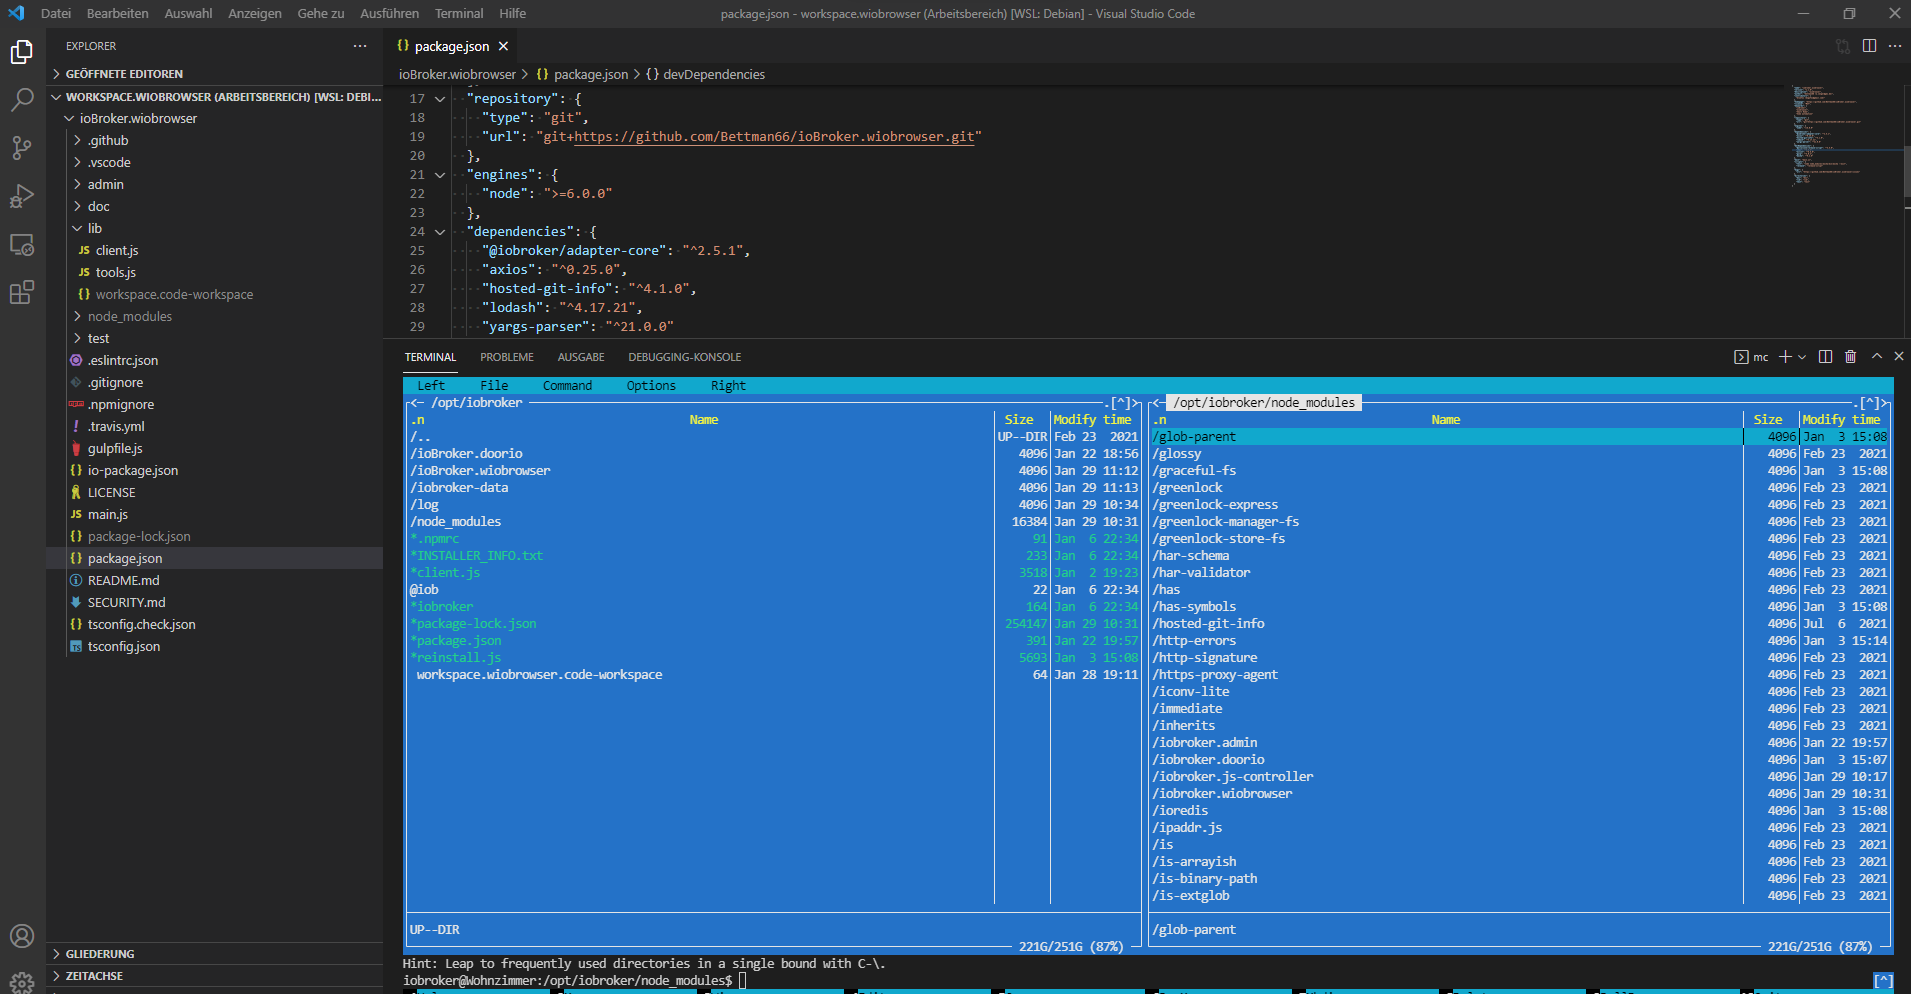This screenshot has width=1911, height=994.
Task: Open gulpfile.js in explorer
Action: (x=215, y=448)
